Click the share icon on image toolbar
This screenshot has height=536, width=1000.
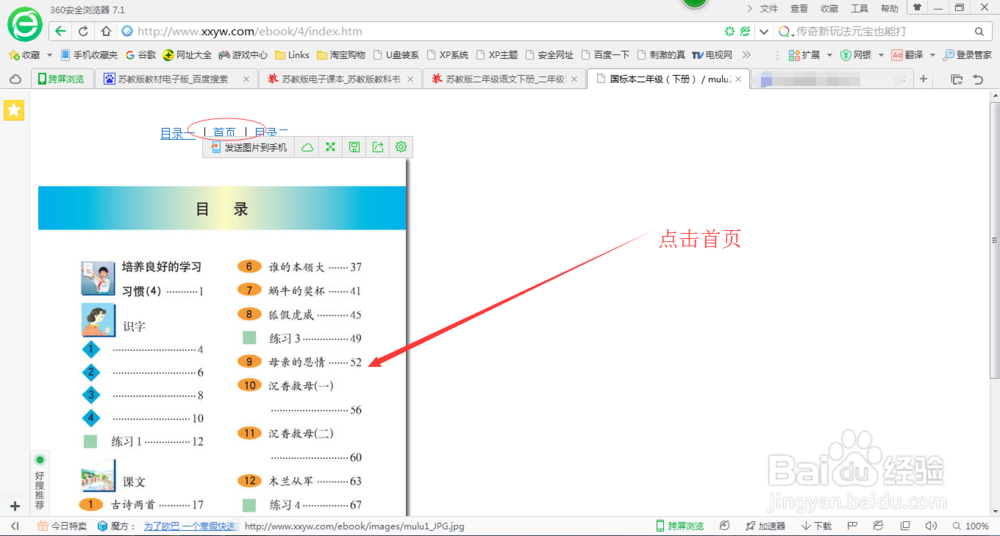click(x=378, y=147)
